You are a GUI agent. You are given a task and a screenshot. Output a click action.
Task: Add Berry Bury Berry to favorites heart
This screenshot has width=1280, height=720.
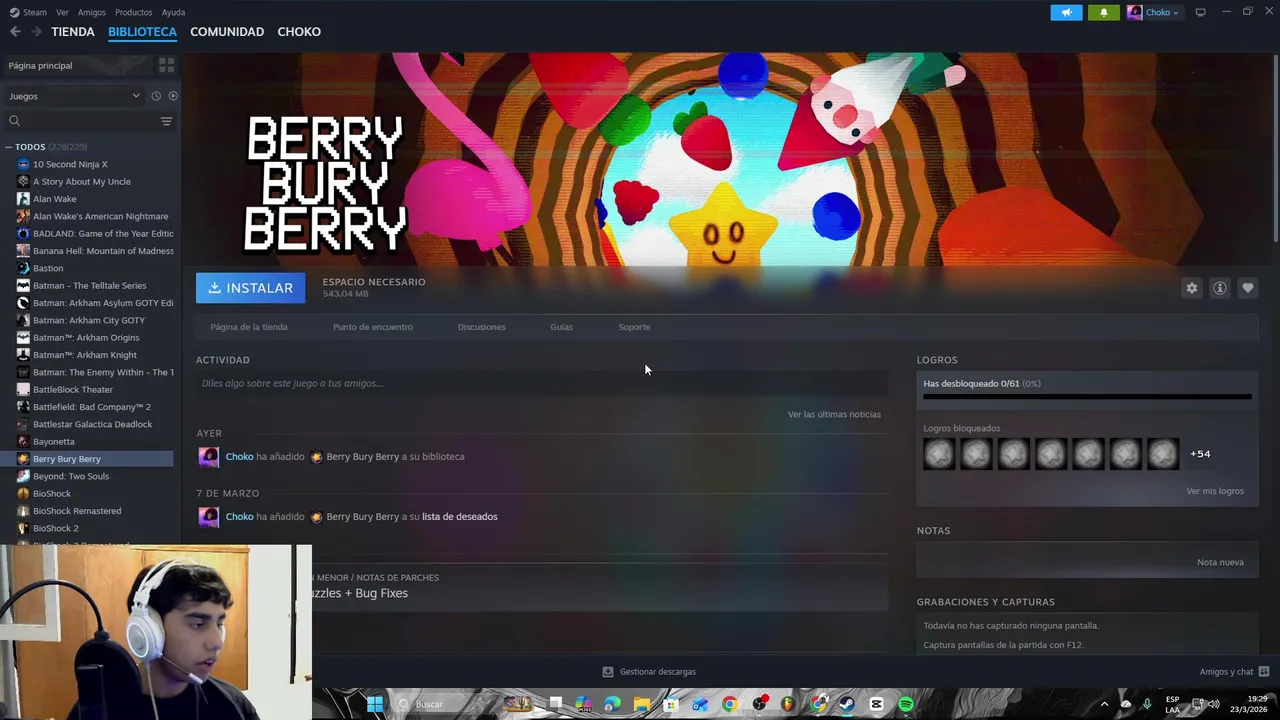(x=1248, y=288)
